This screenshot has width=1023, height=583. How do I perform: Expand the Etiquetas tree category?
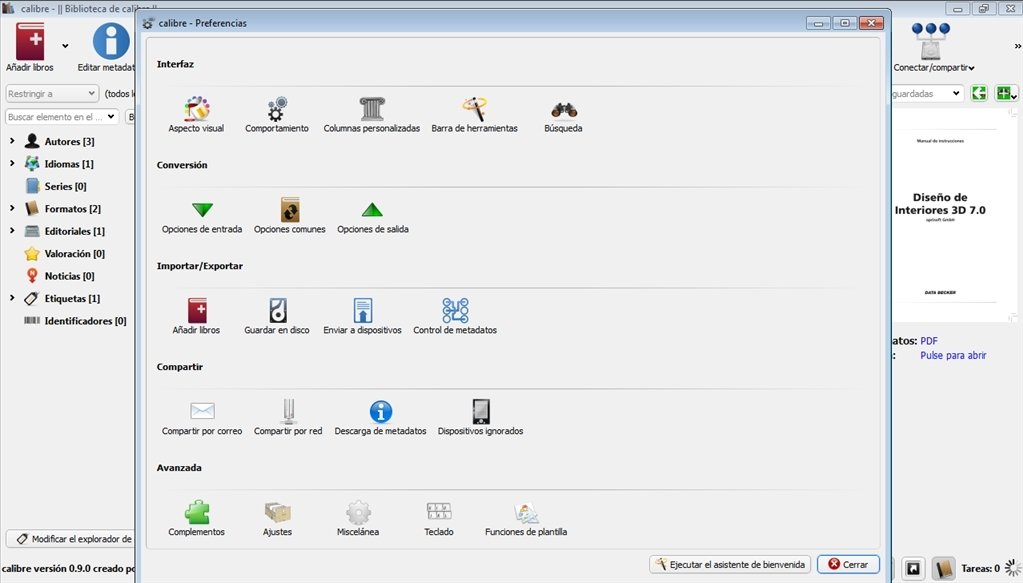[x=12, y=298]
